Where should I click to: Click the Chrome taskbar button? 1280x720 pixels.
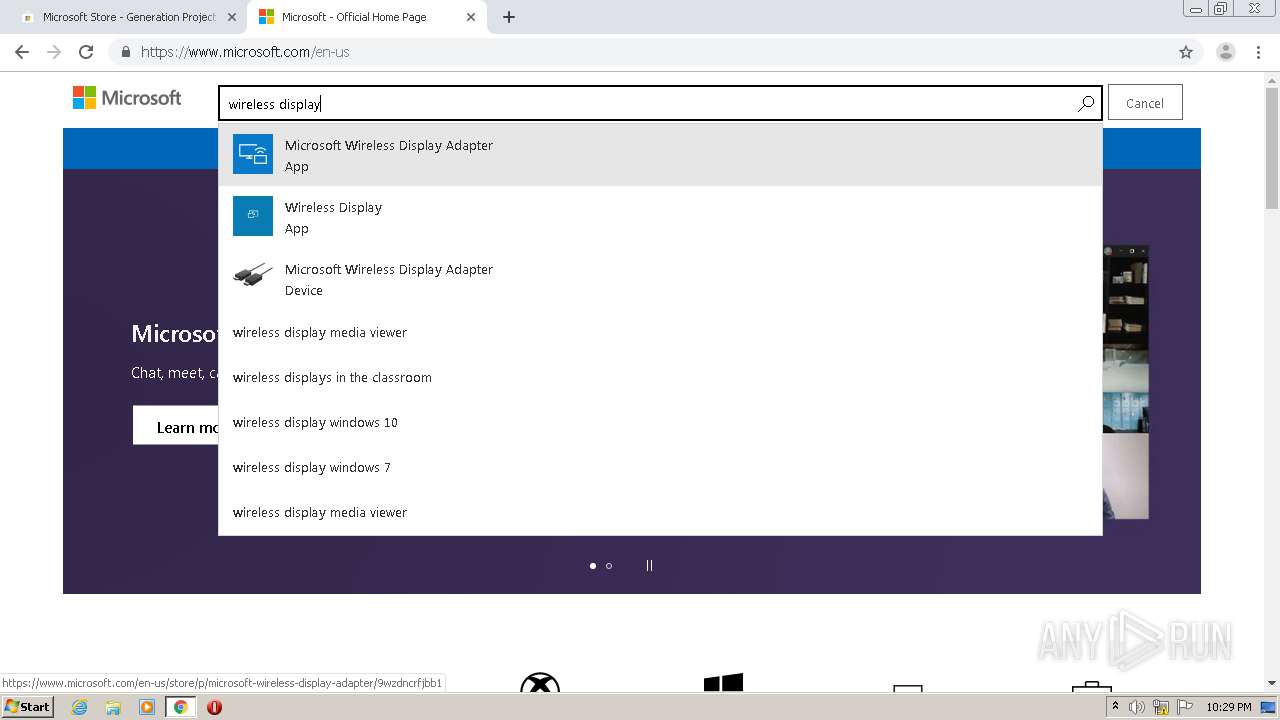[180, 707]
